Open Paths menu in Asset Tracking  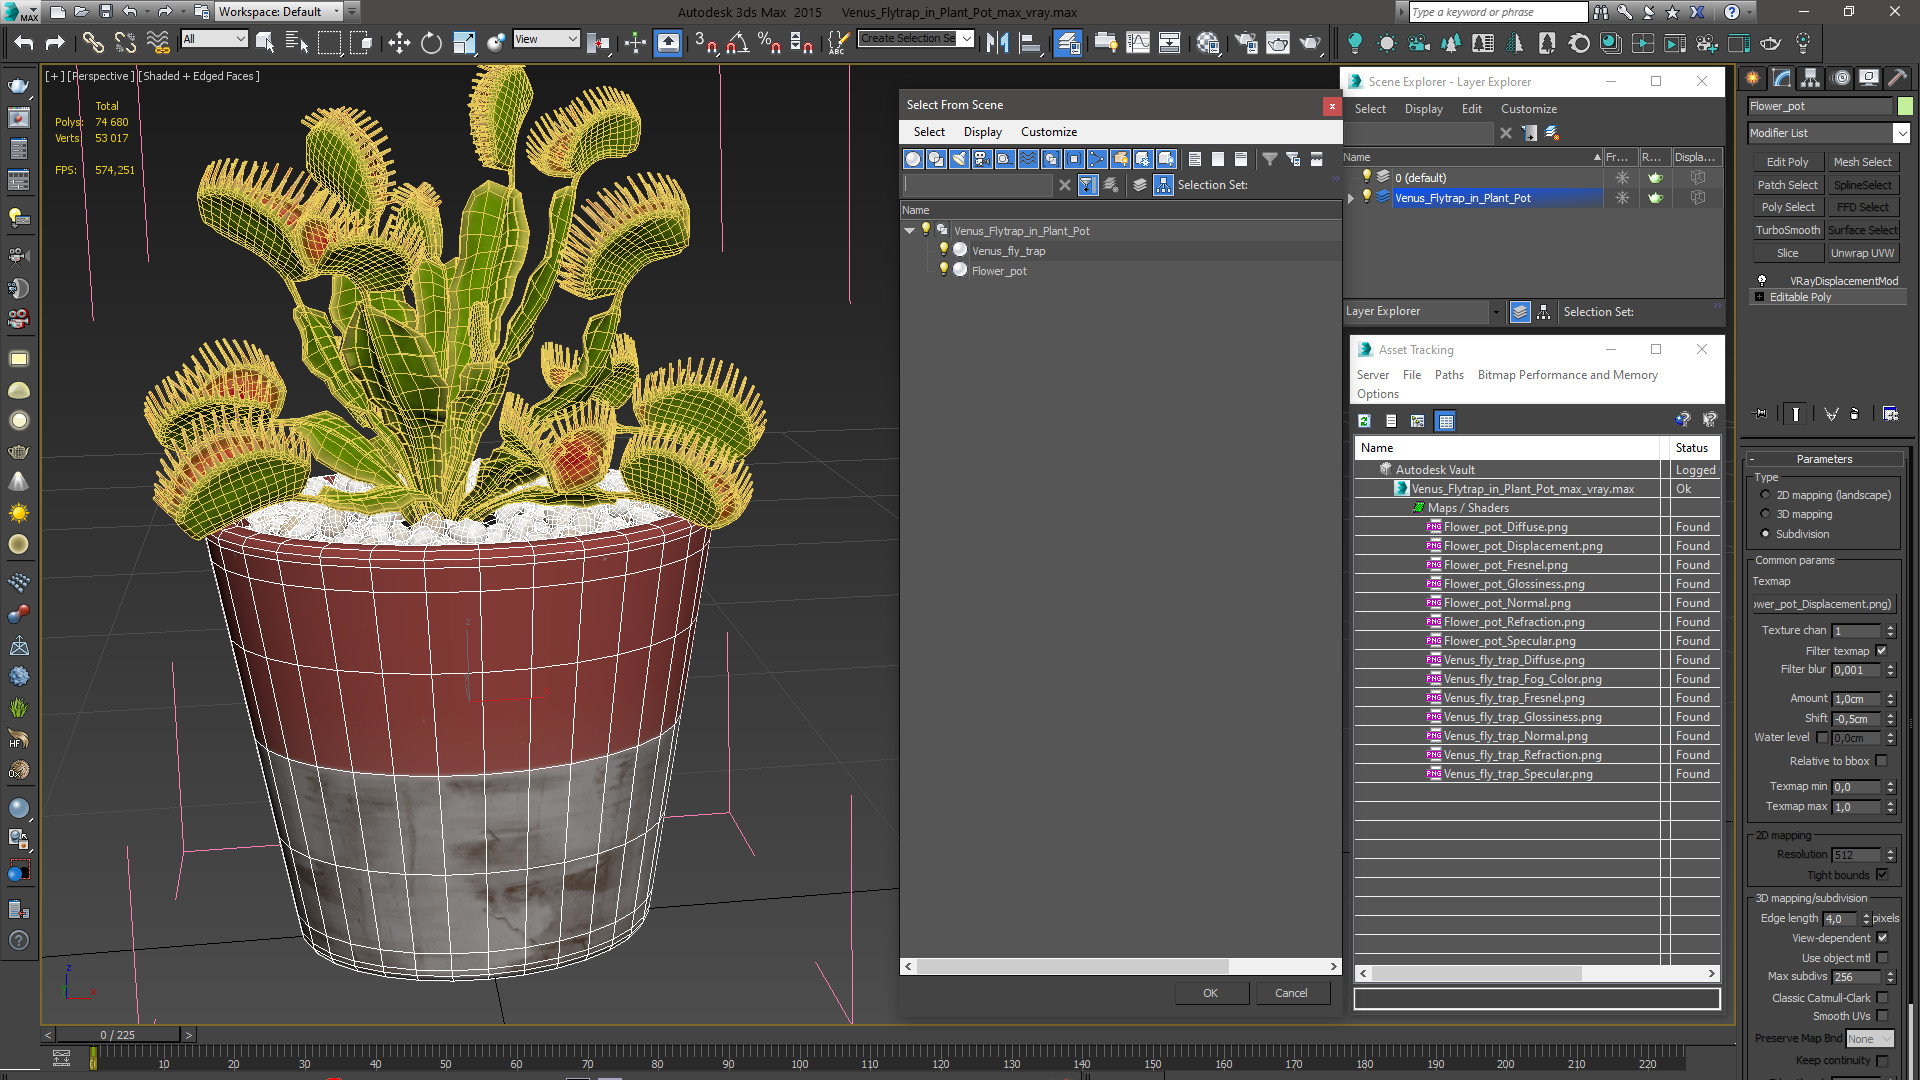click(1448, 375)
